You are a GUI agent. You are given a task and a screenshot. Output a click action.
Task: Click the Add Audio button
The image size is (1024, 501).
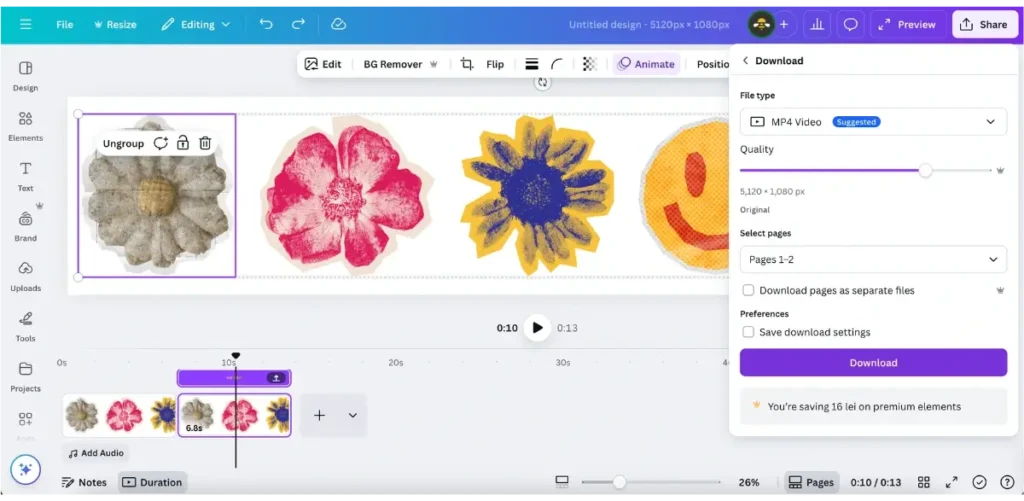click(x=96, y=453)
